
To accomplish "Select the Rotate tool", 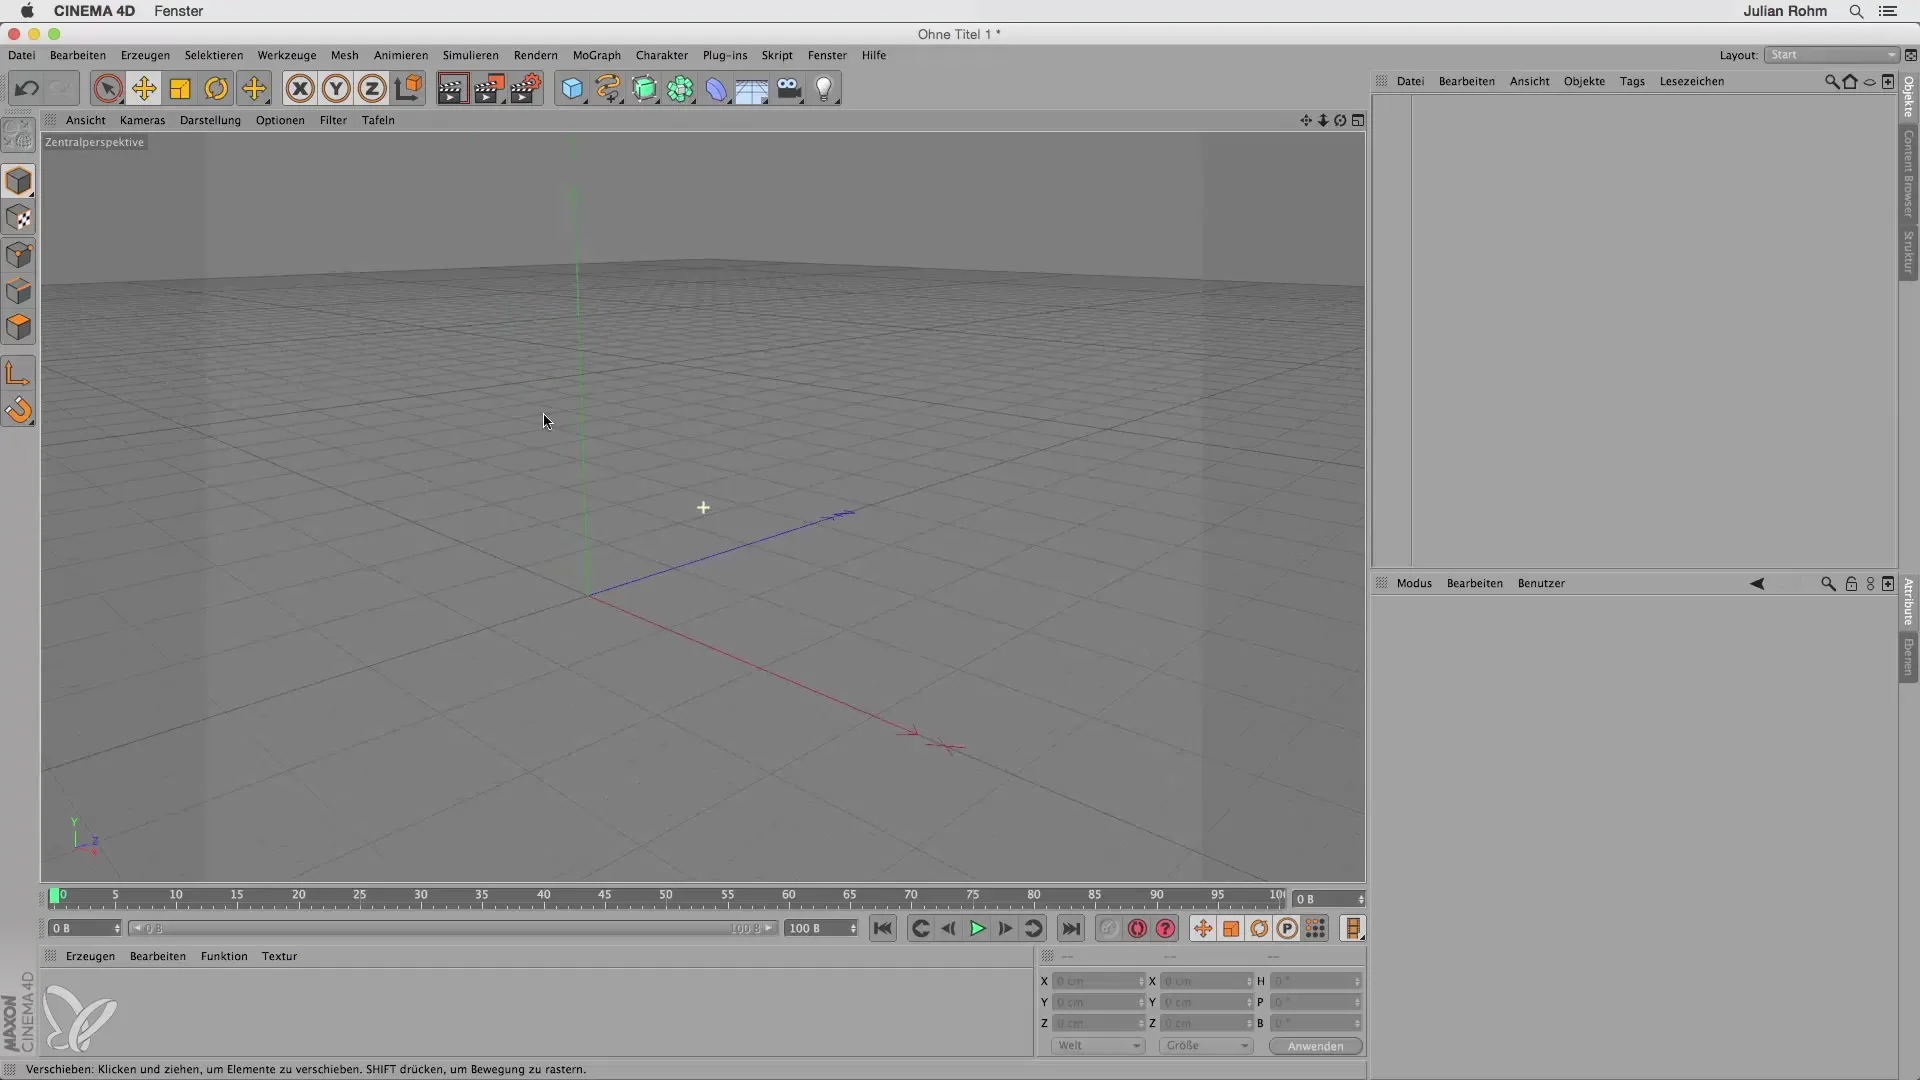I will [x=216, y=89].
